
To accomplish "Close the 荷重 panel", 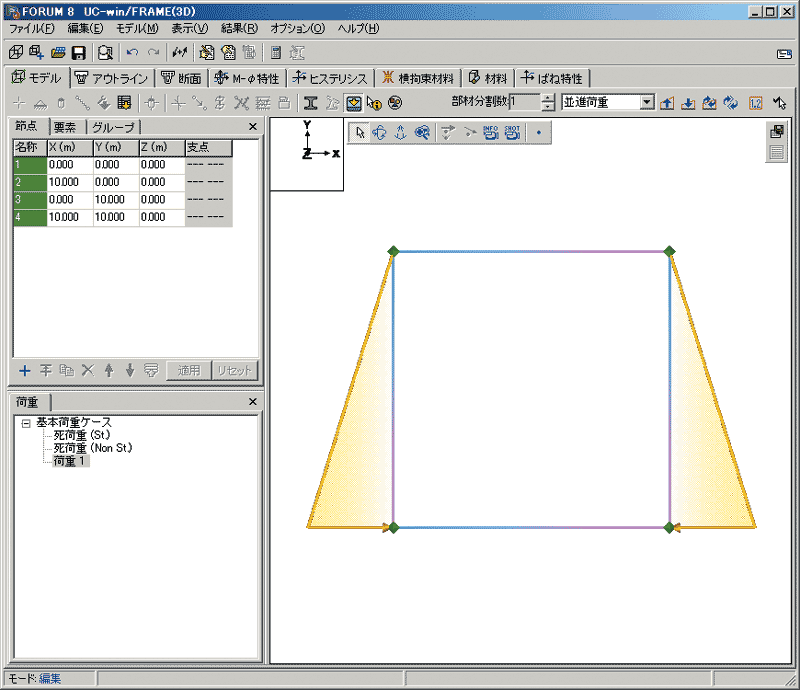I will tap(253, 401).
